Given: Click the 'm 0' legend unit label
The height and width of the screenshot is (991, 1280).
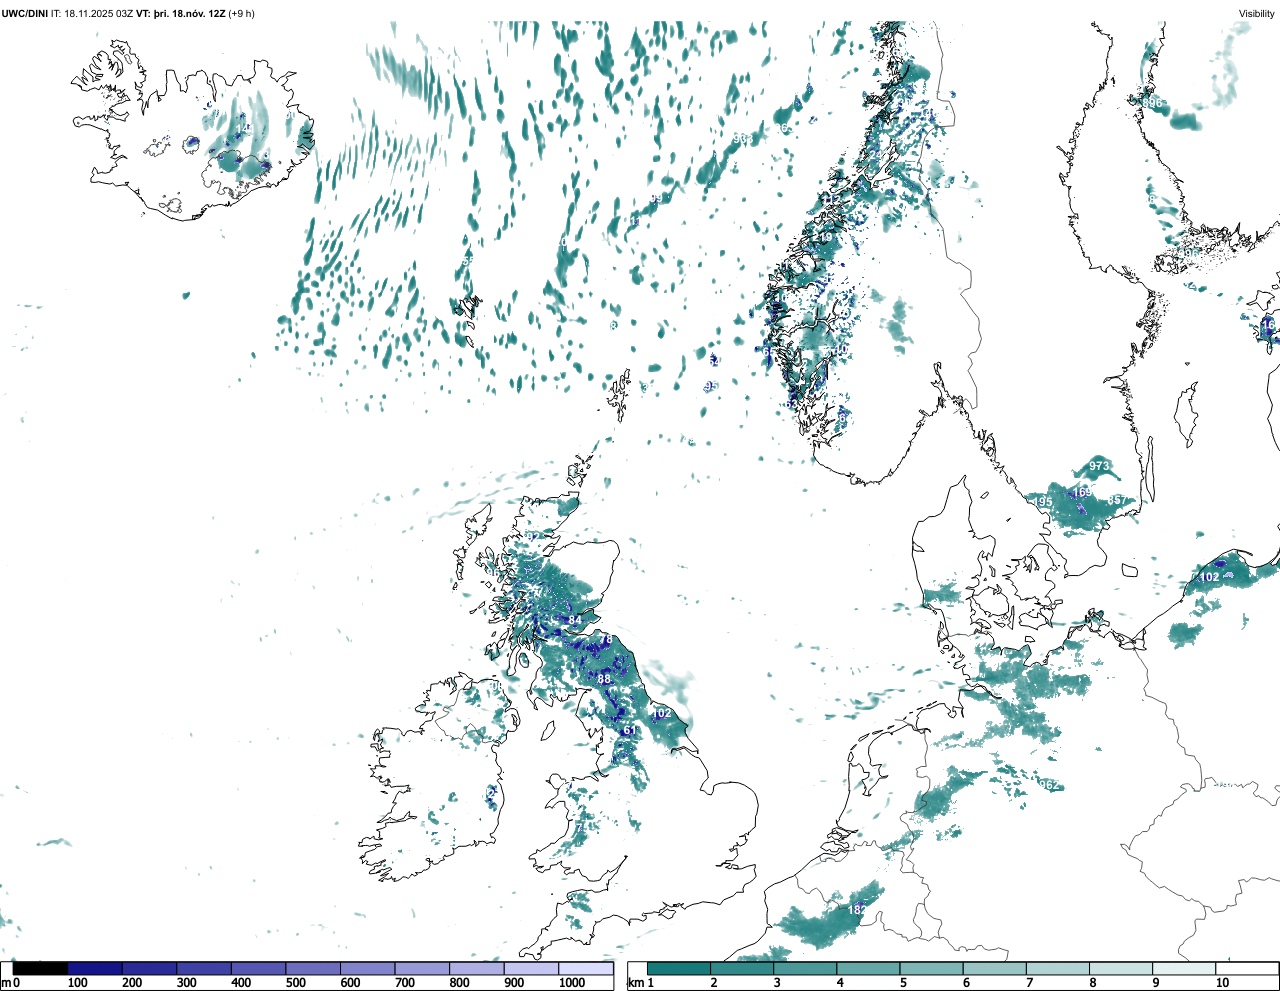Looking at the screenshot, I should 10,983.
